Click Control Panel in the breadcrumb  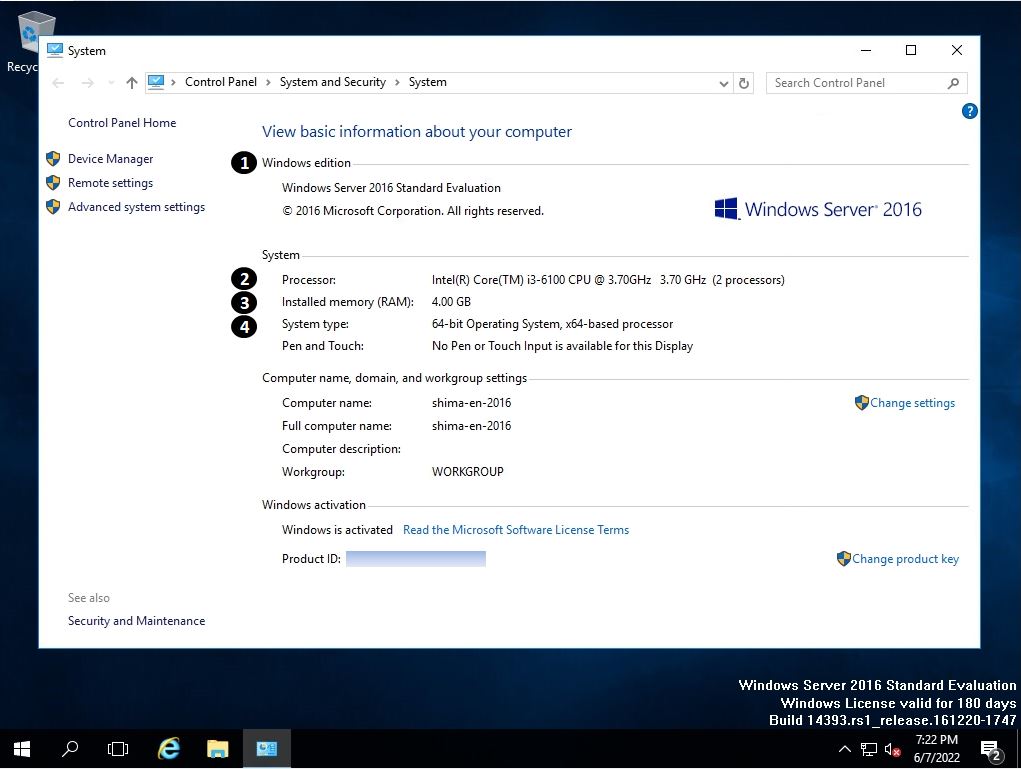point(221,82)
